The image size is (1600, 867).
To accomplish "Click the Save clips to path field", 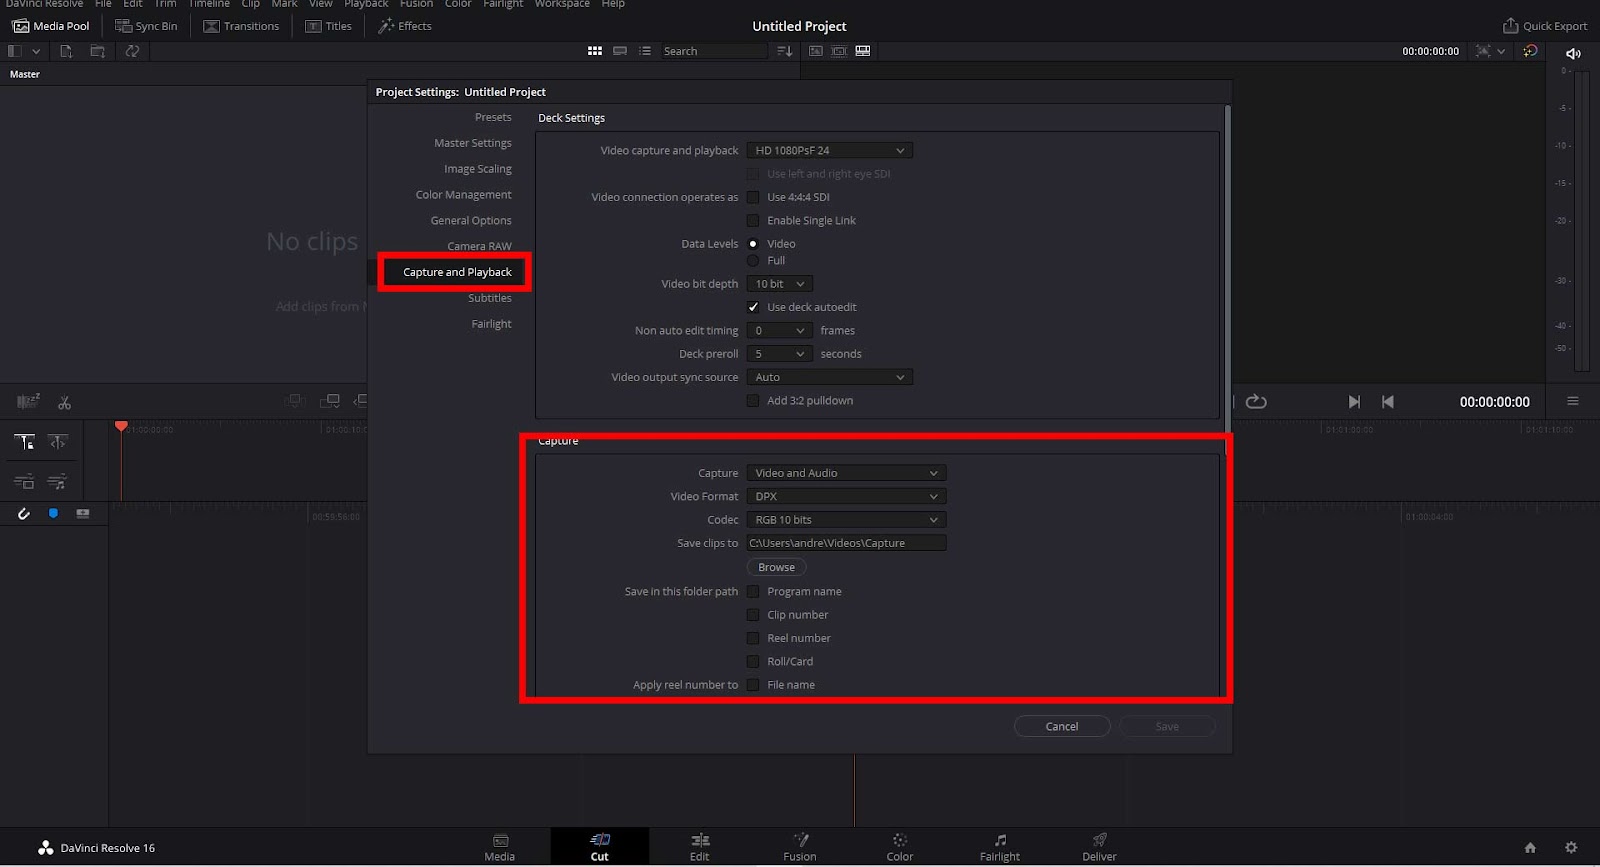I will click(x=846, y=543).
